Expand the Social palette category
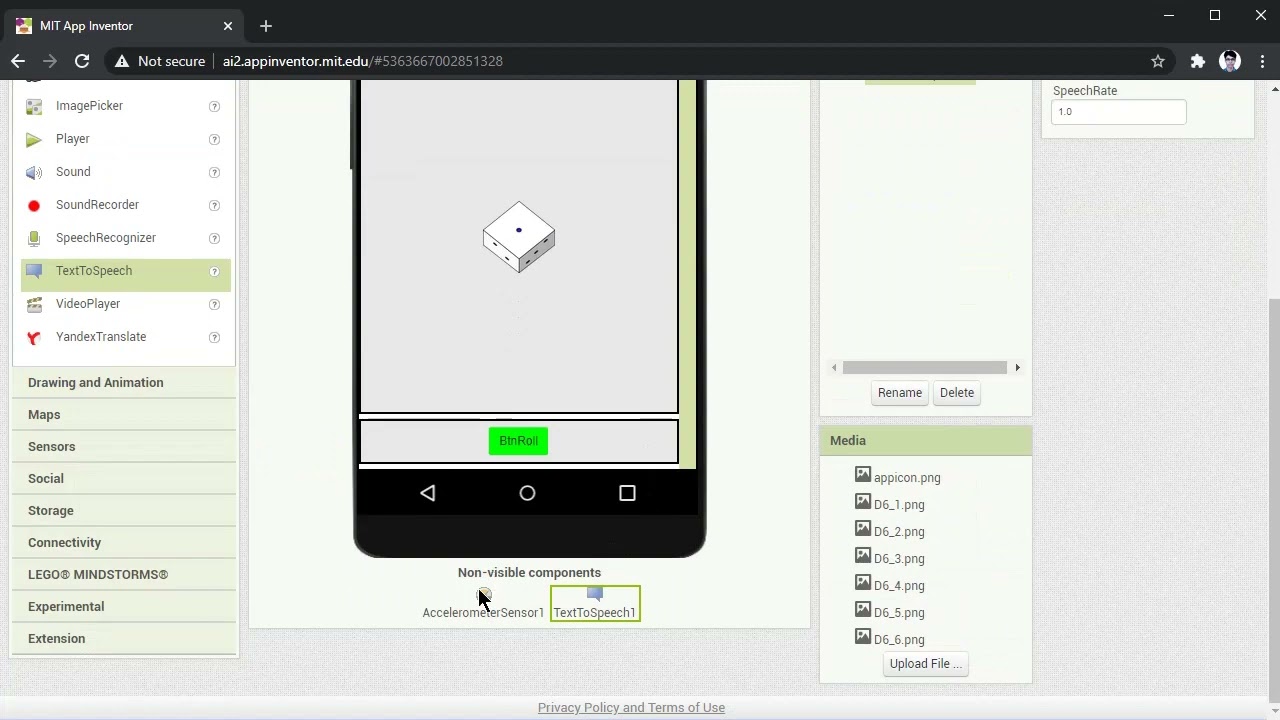Screen dimensions: 1280x720 tap(124, 479)
